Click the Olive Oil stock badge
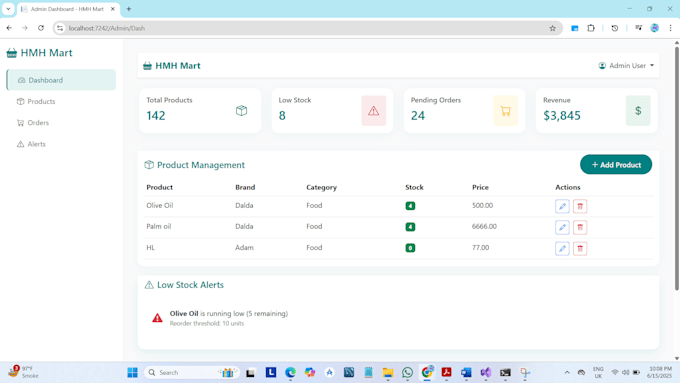This screenshot has height=383, width=680. tap(410, 206)
